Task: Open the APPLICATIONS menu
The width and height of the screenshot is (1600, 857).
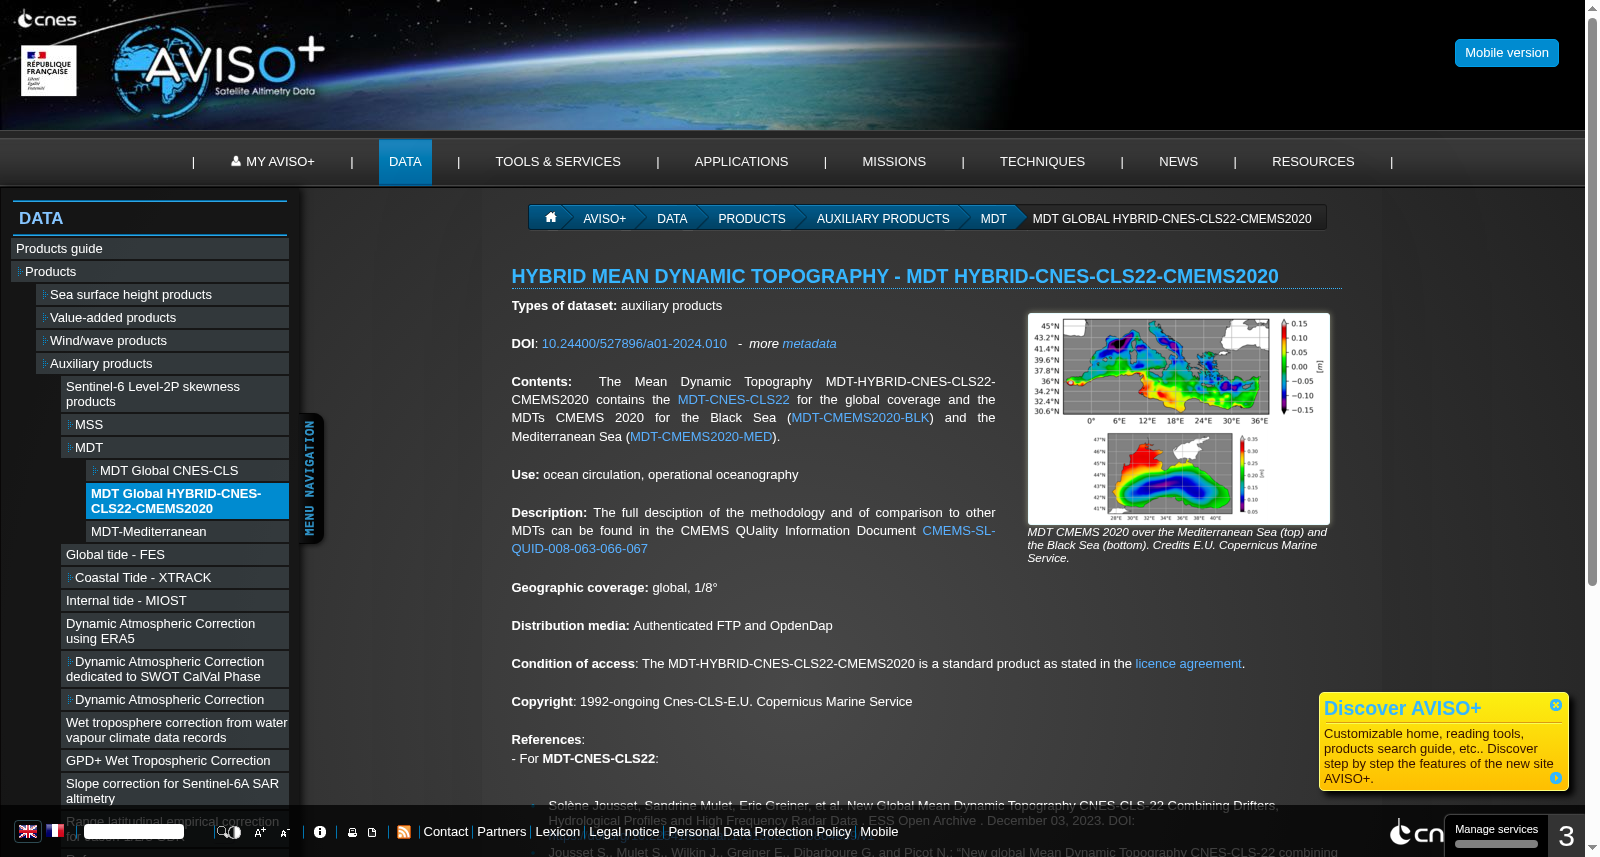Action: pyautogui.click(x=741, y=161)
